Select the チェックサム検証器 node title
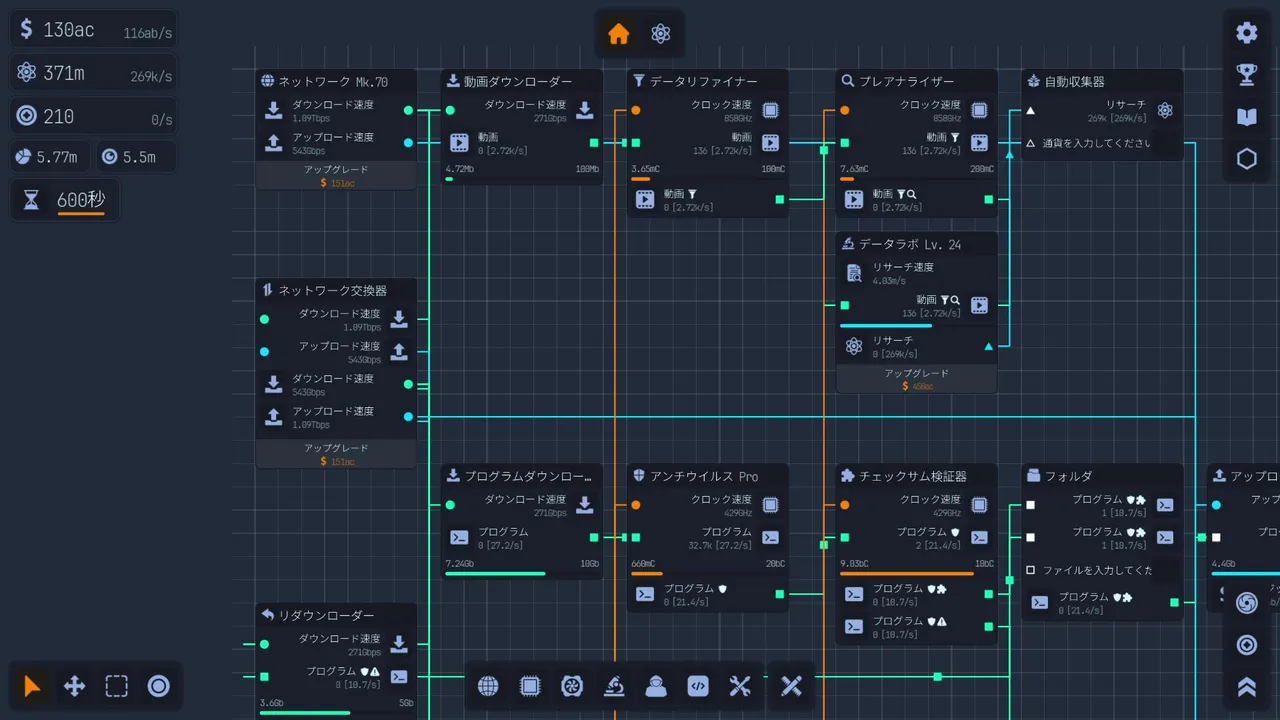1280x720 pixels. pyautogui.click(x=912, y=476)
